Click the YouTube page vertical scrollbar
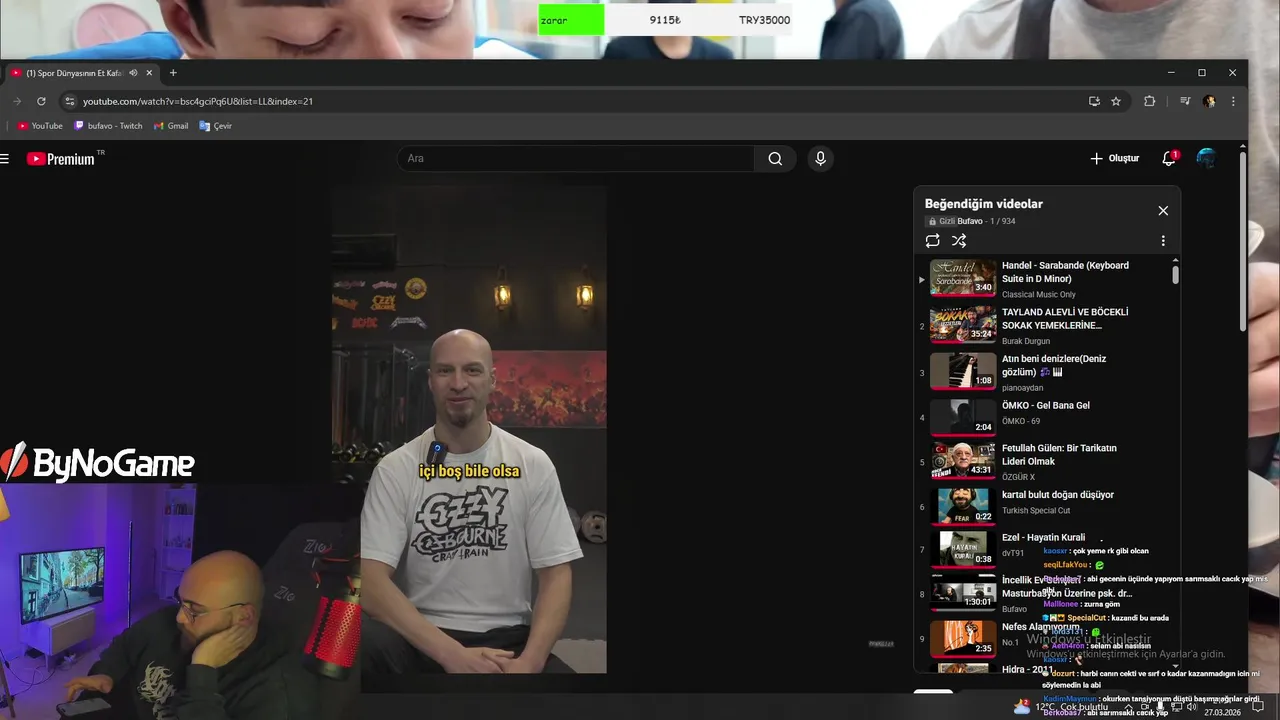 click(1243, 240)
